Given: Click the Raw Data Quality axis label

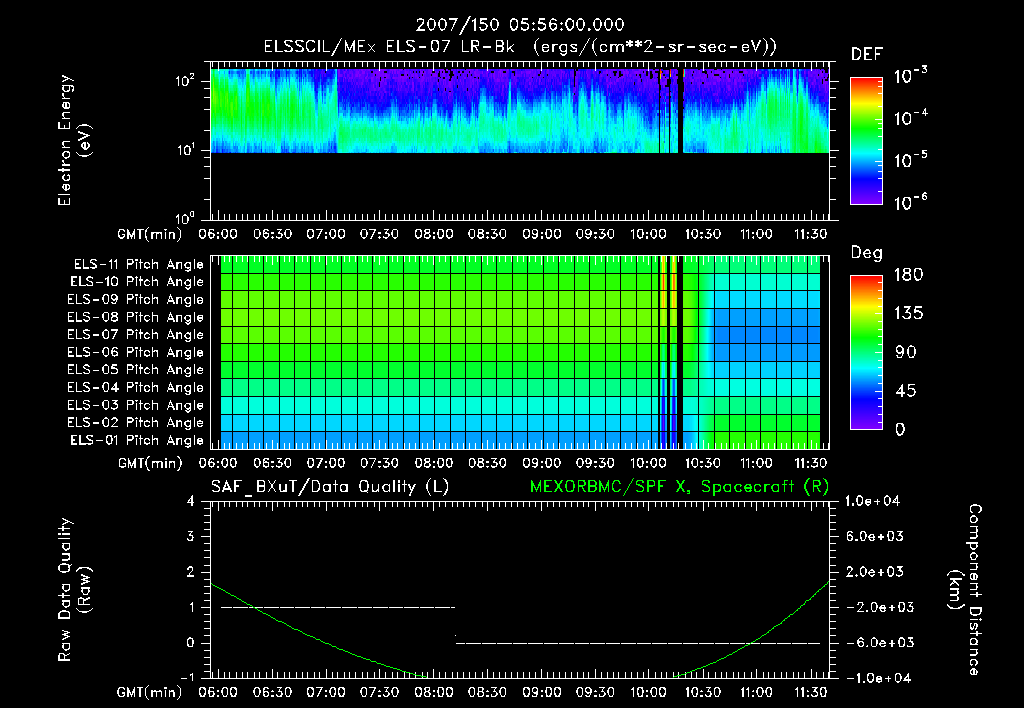Looking at the screenshot, I should click(74, 589).
